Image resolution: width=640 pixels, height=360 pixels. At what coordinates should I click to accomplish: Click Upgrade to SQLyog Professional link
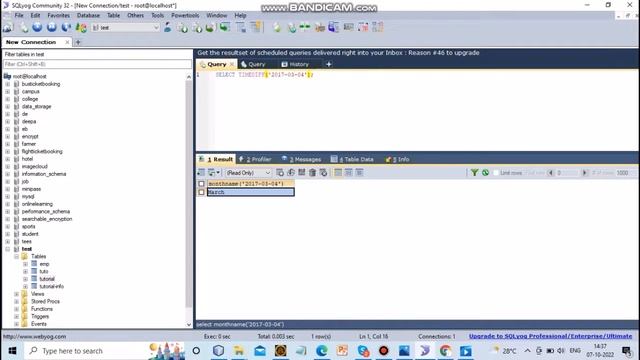coord(550,336)
